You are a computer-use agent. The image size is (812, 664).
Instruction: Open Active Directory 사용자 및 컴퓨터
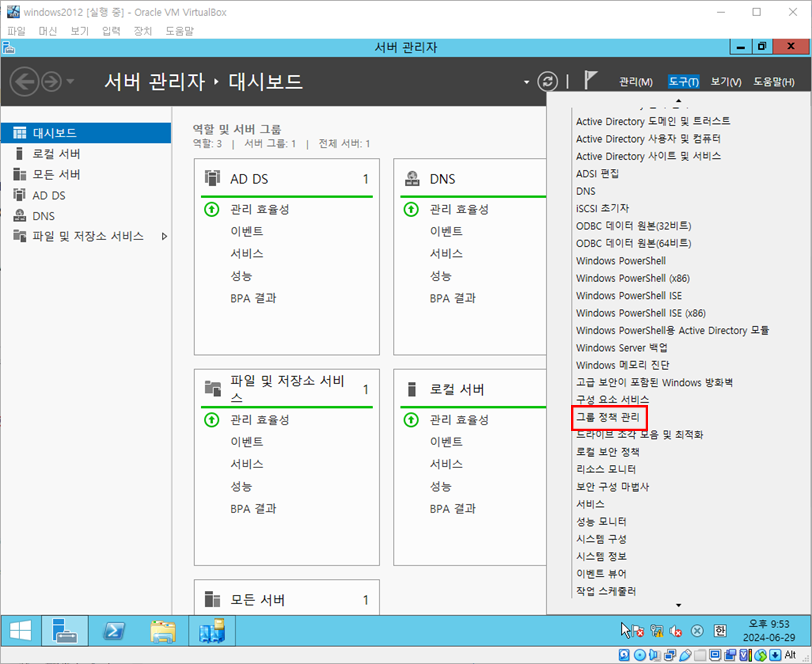pos(648,139)
